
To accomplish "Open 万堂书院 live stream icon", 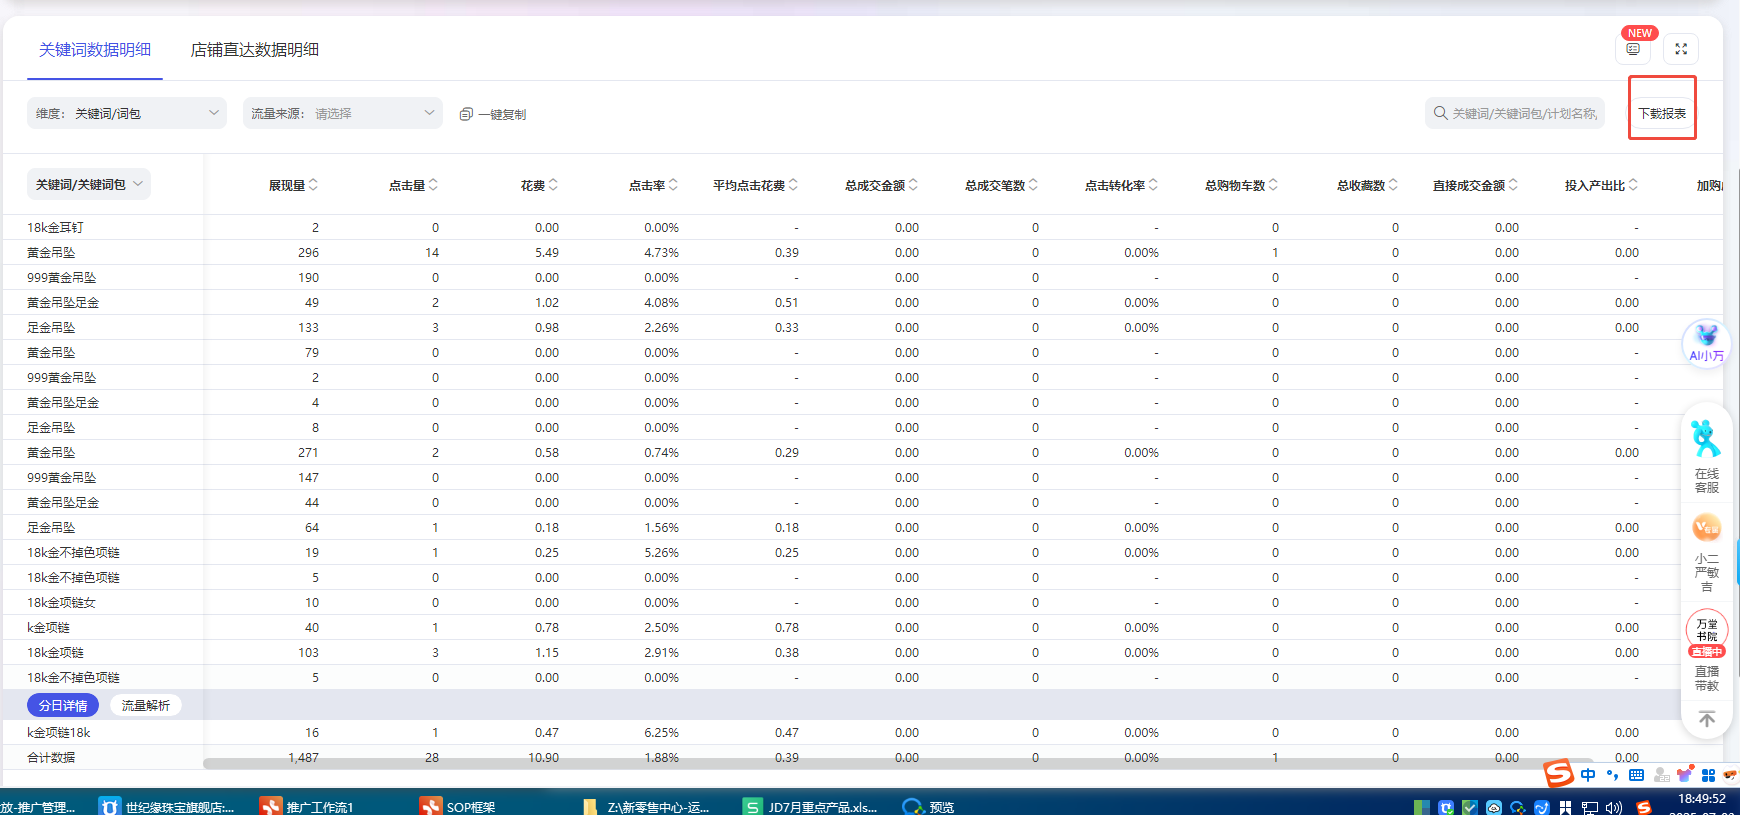I will (x=1706, y=632).
